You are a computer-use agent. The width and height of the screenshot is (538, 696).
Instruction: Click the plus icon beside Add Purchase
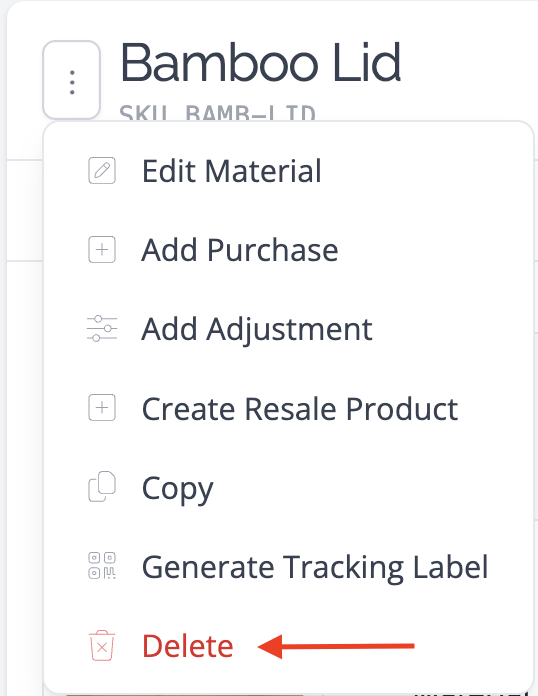coord(102,250)
